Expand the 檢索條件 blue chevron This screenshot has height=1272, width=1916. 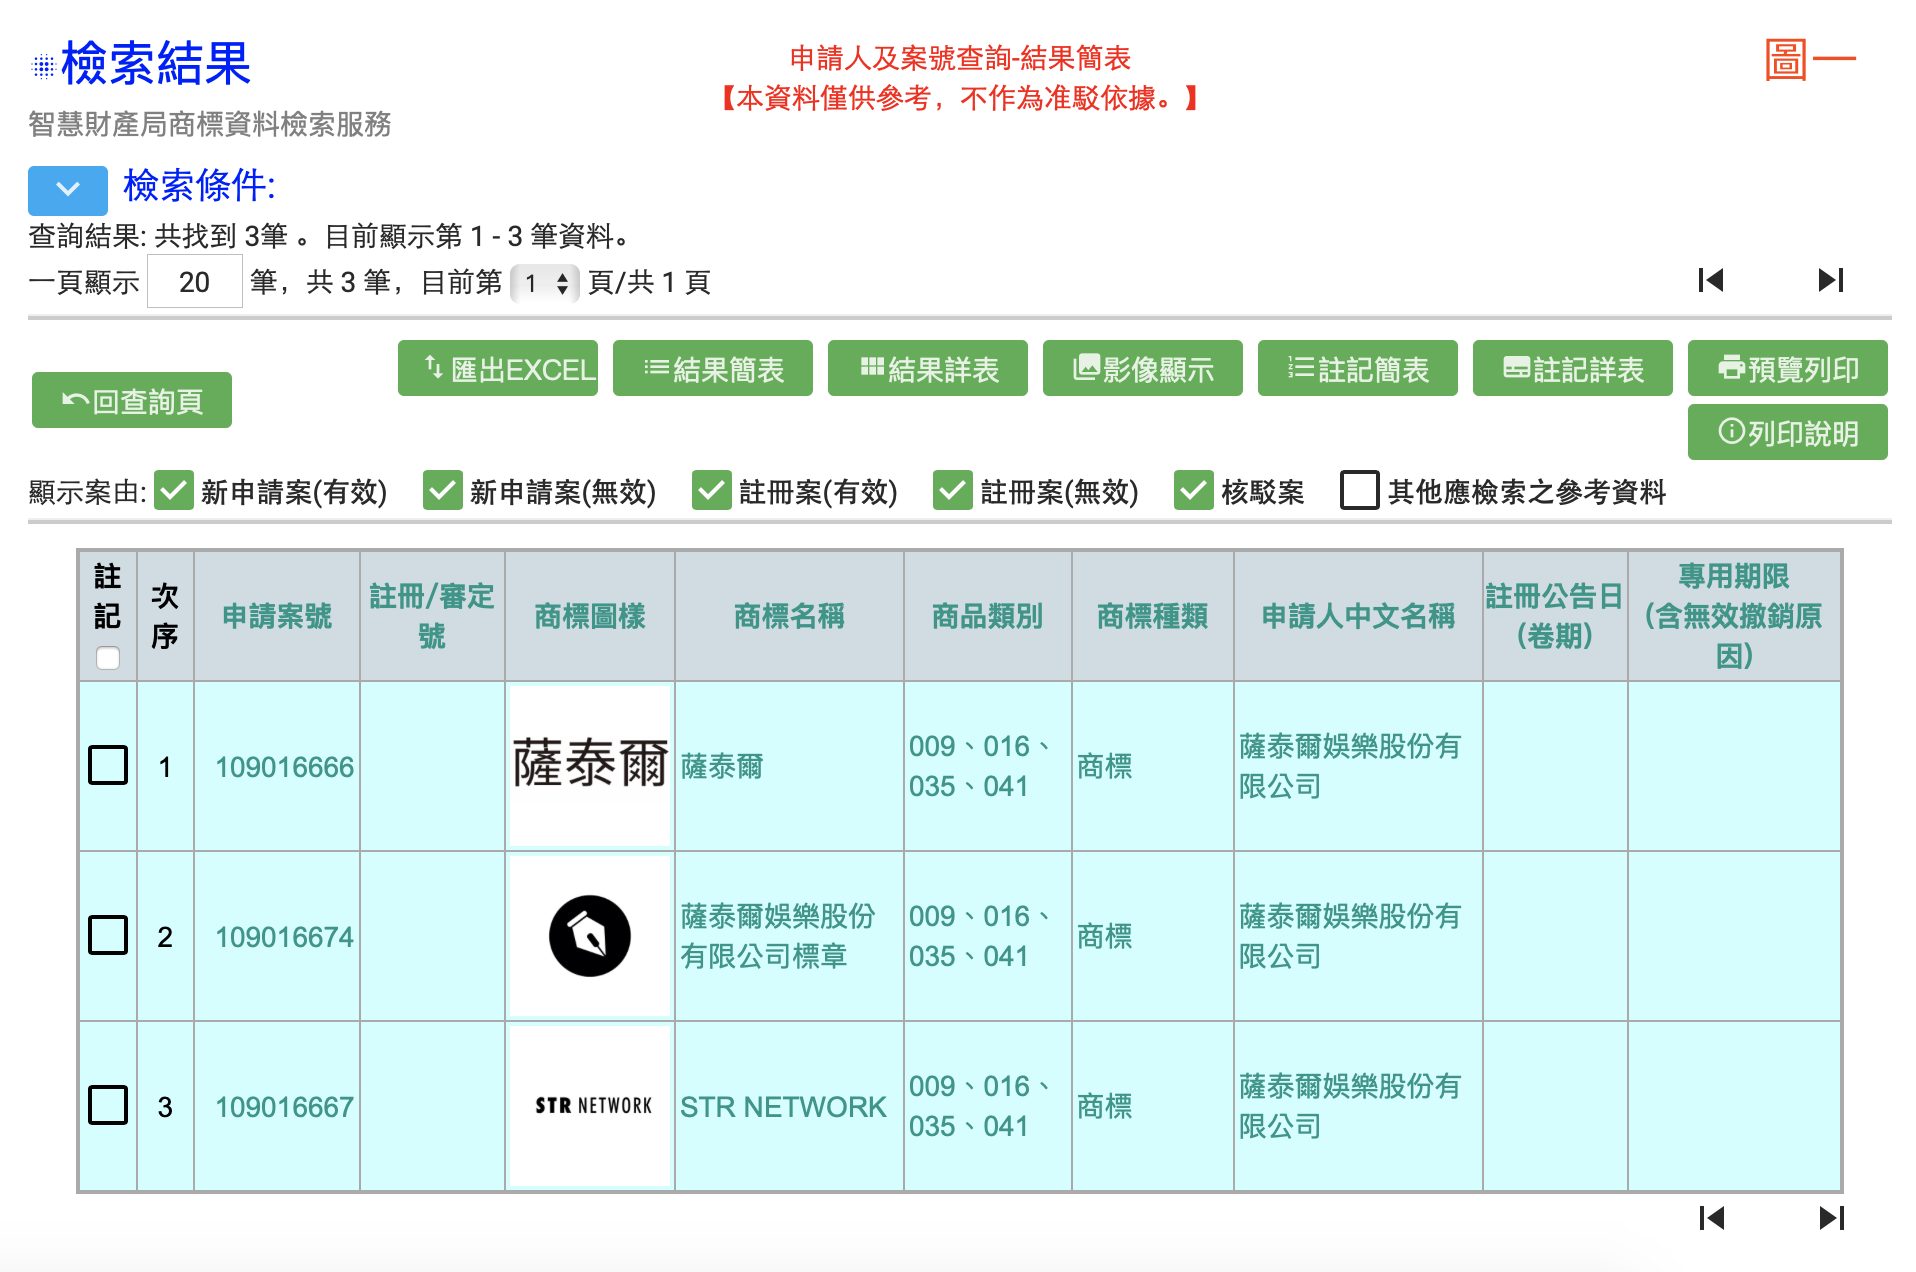tap(68, 190)
